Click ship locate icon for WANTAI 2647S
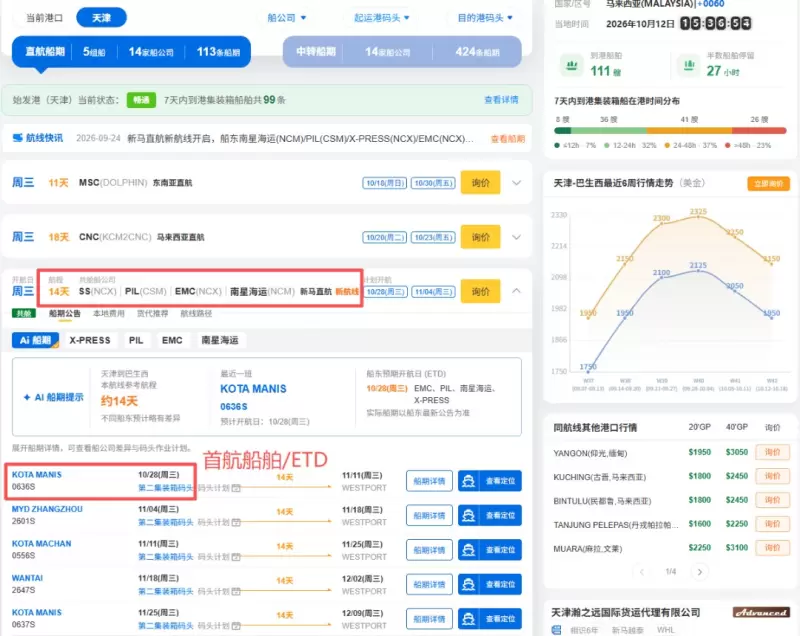The image size is (800, 636). (x=468, y=584)
